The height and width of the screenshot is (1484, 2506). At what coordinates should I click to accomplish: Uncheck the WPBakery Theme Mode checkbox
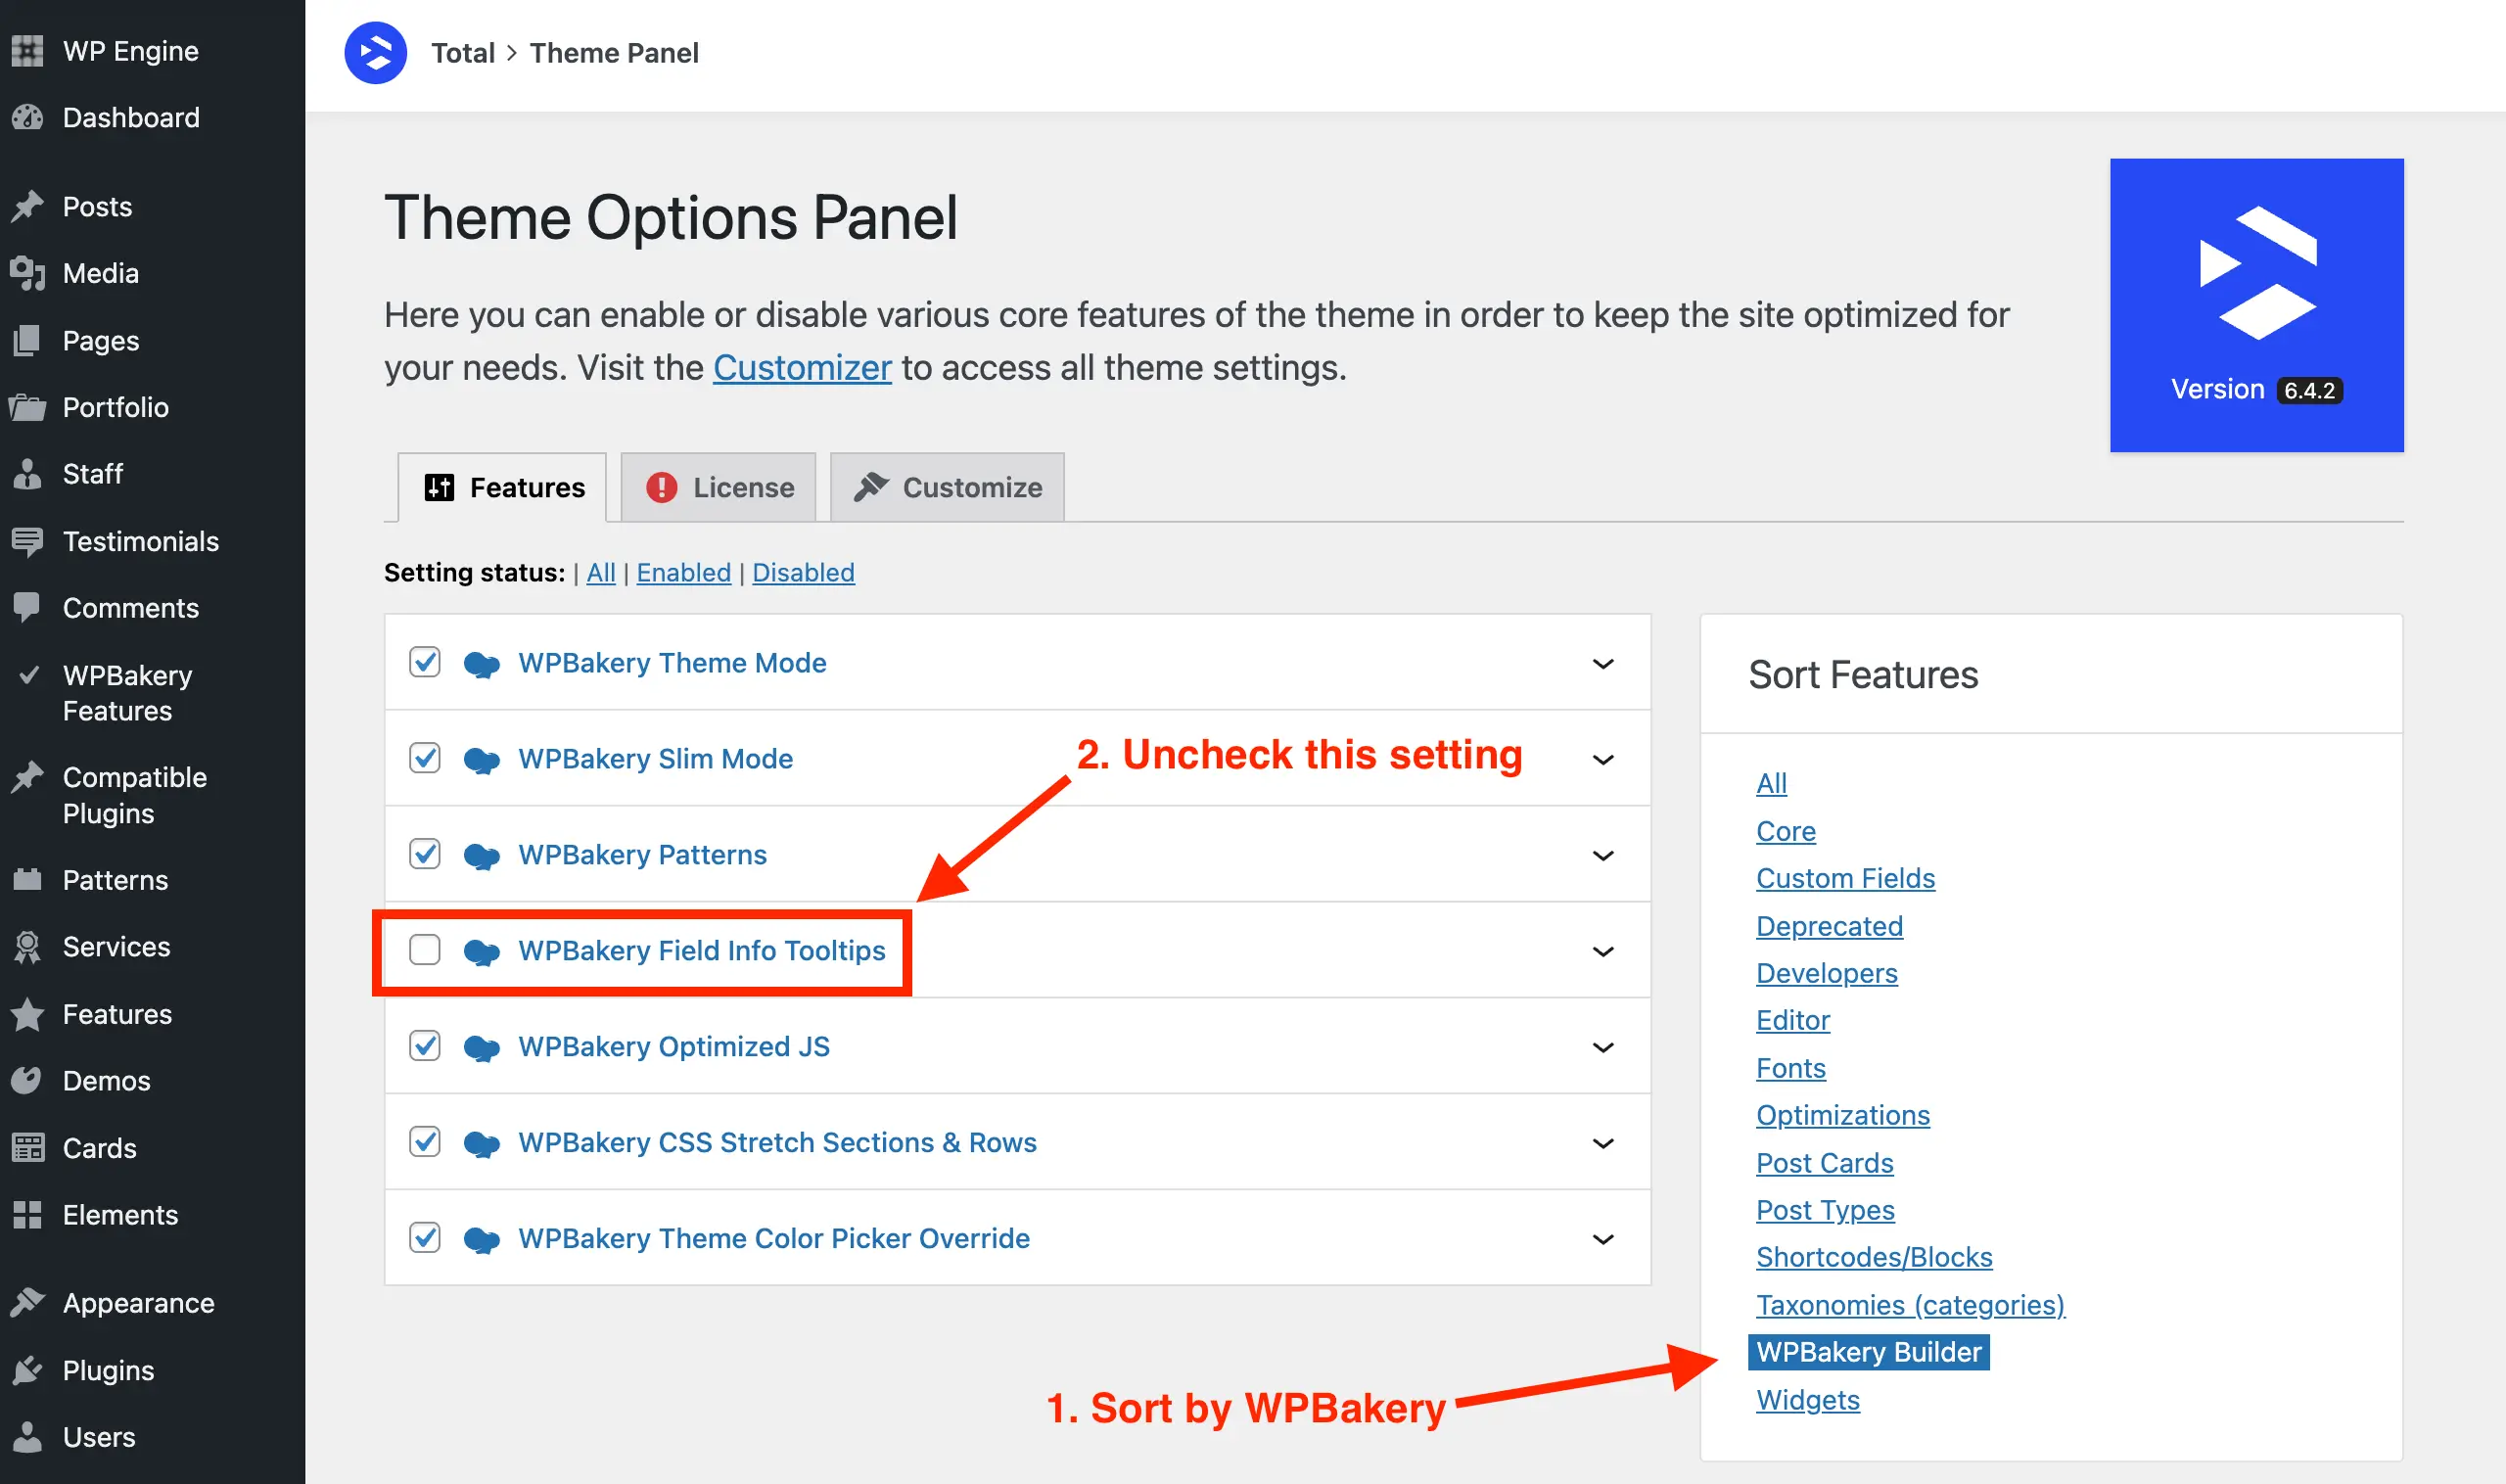click(425, 662)
